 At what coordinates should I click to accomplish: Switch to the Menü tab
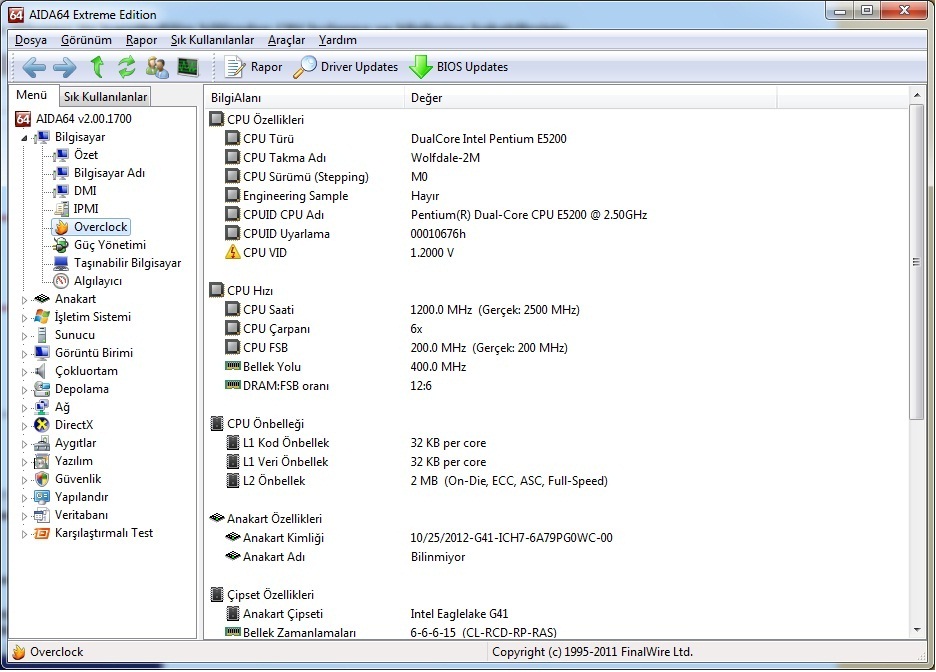click(32, 95)
